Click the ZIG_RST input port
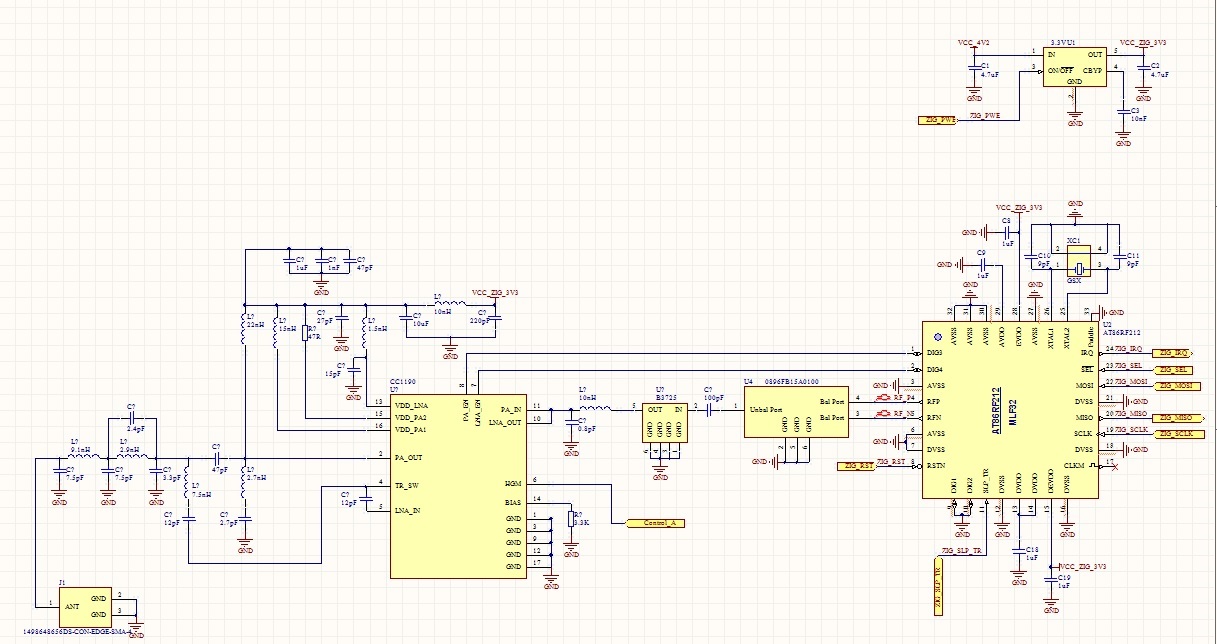 coord(856,466)
